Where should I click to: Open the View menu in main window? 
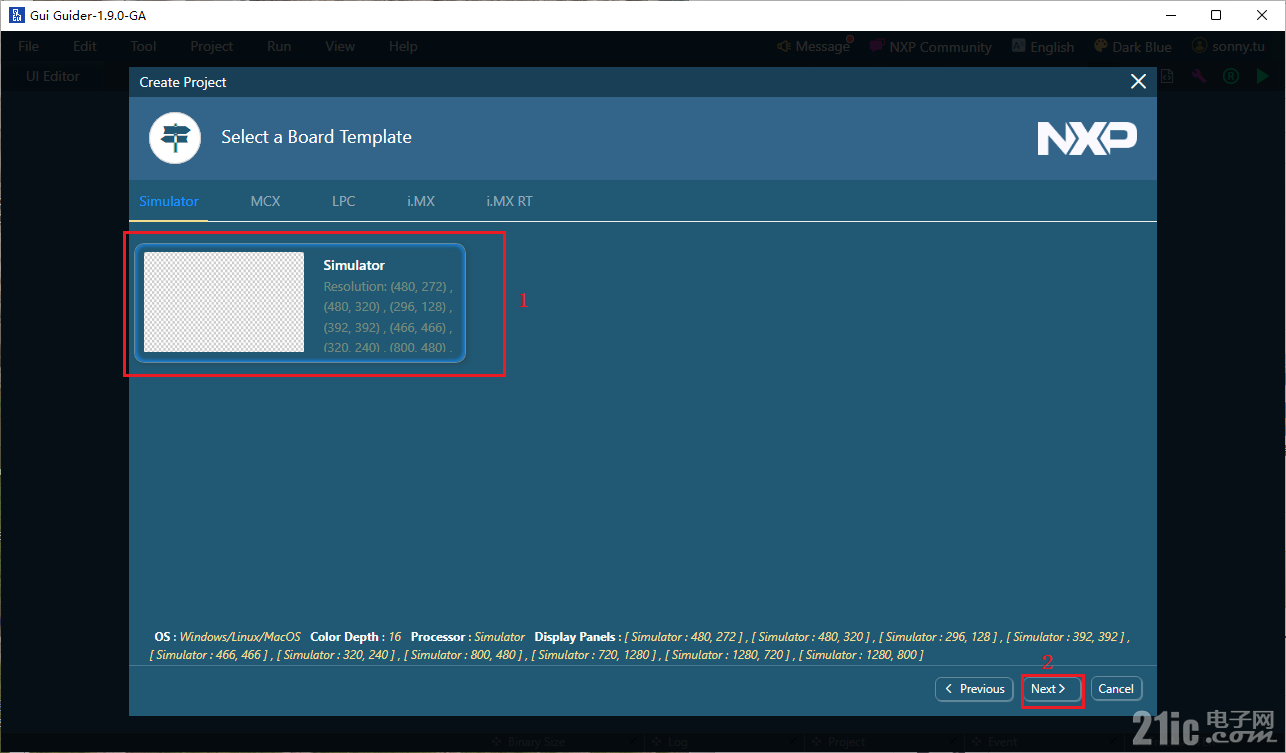[340, 46]
